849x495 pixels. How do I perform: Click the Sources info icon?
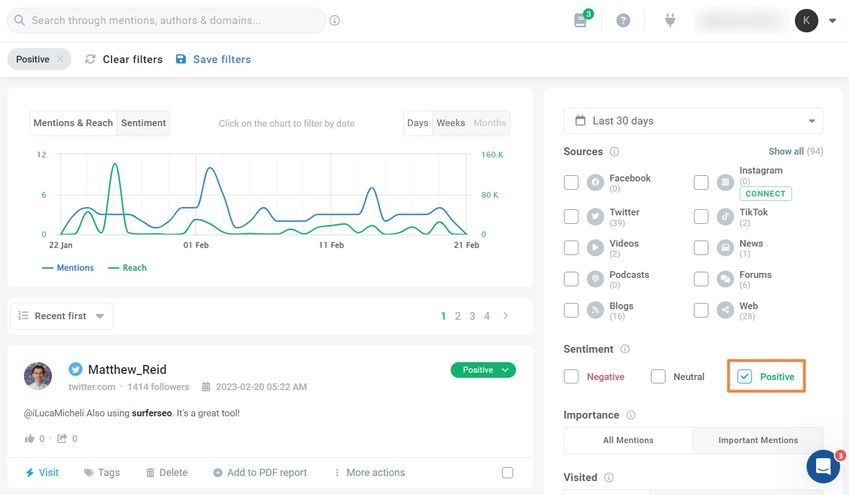pyautogui.click(x=614, y=152)
